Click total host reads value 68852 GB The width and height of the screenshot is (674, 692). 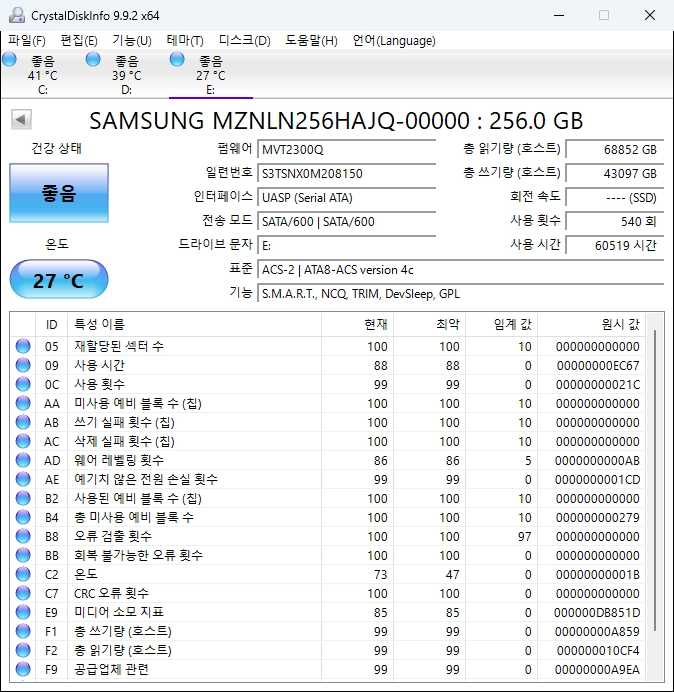614,150
